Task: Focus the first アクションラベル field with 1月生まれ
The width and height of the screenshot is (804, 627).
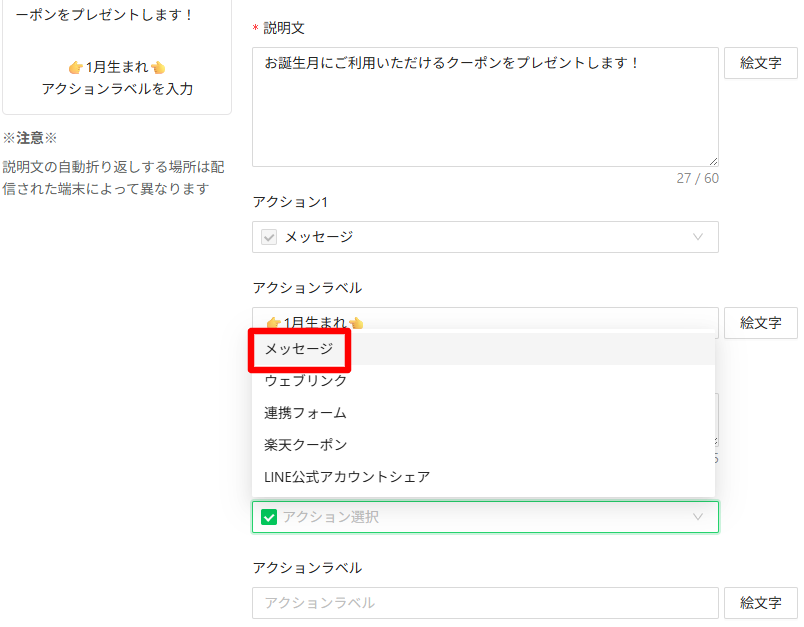Action: pyautogui.click(x=485, y=319)
